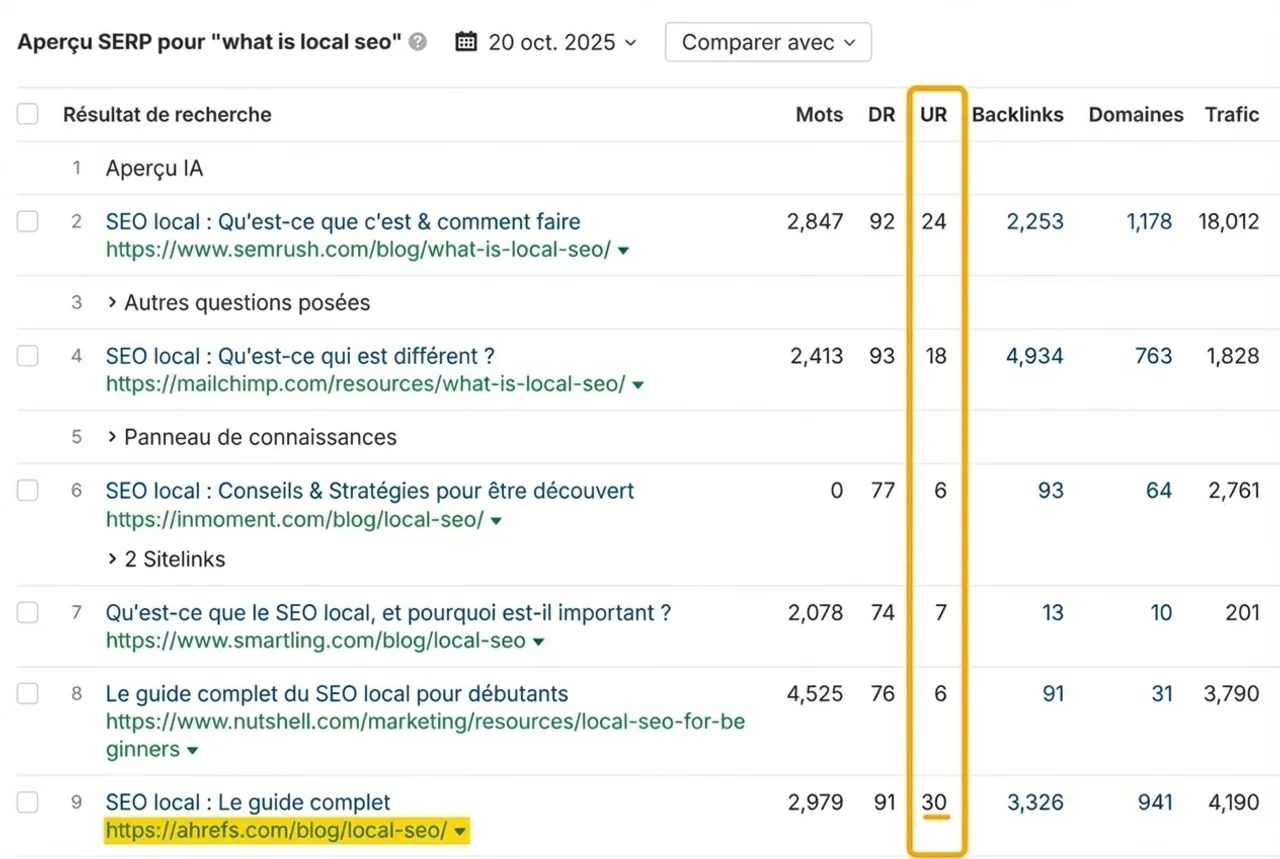Image resolution: width=1280 pixels, height=859 pixels.
Task: Check the select-all checkbox in the header row
Action: [x=27, y=114]
